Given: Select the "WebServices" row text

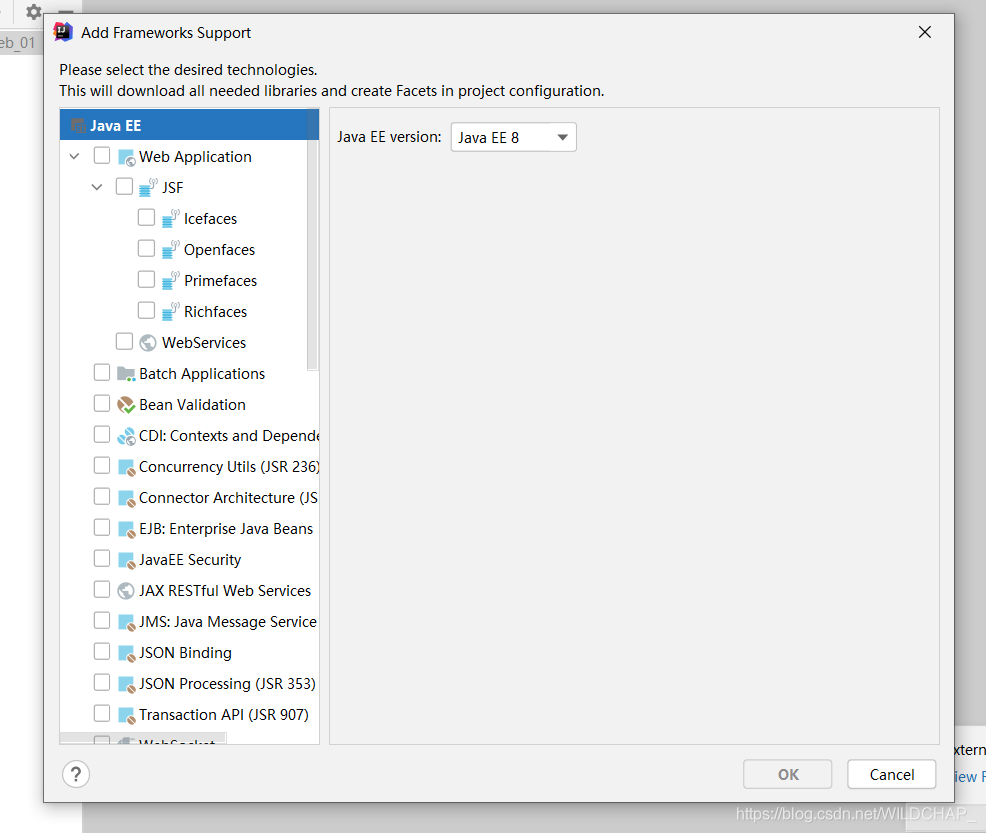Looking at the screenshot, I should pyautogui.click(x=204, y=343).
